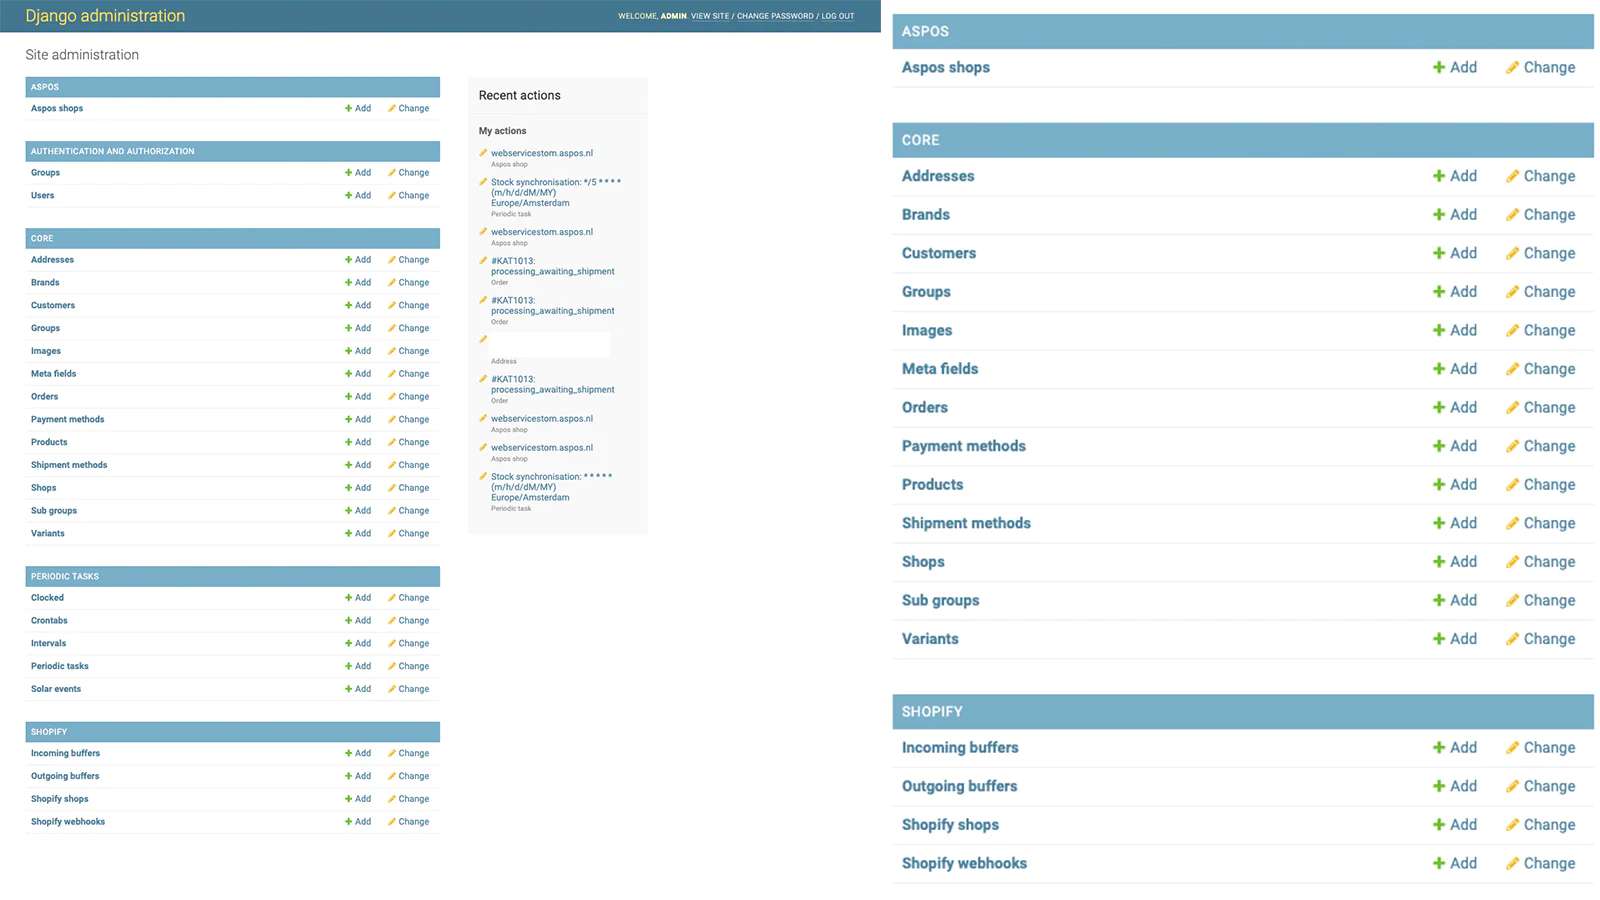Click the plus icon in the Crontabs row
The image size is (1600, 900).
point(348,620)
